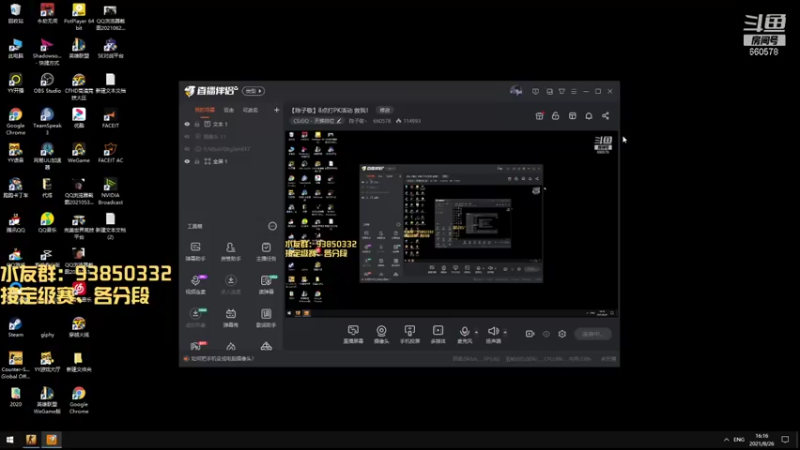
Task: Expand the microphone options arrow
Action: pos(477,332)
